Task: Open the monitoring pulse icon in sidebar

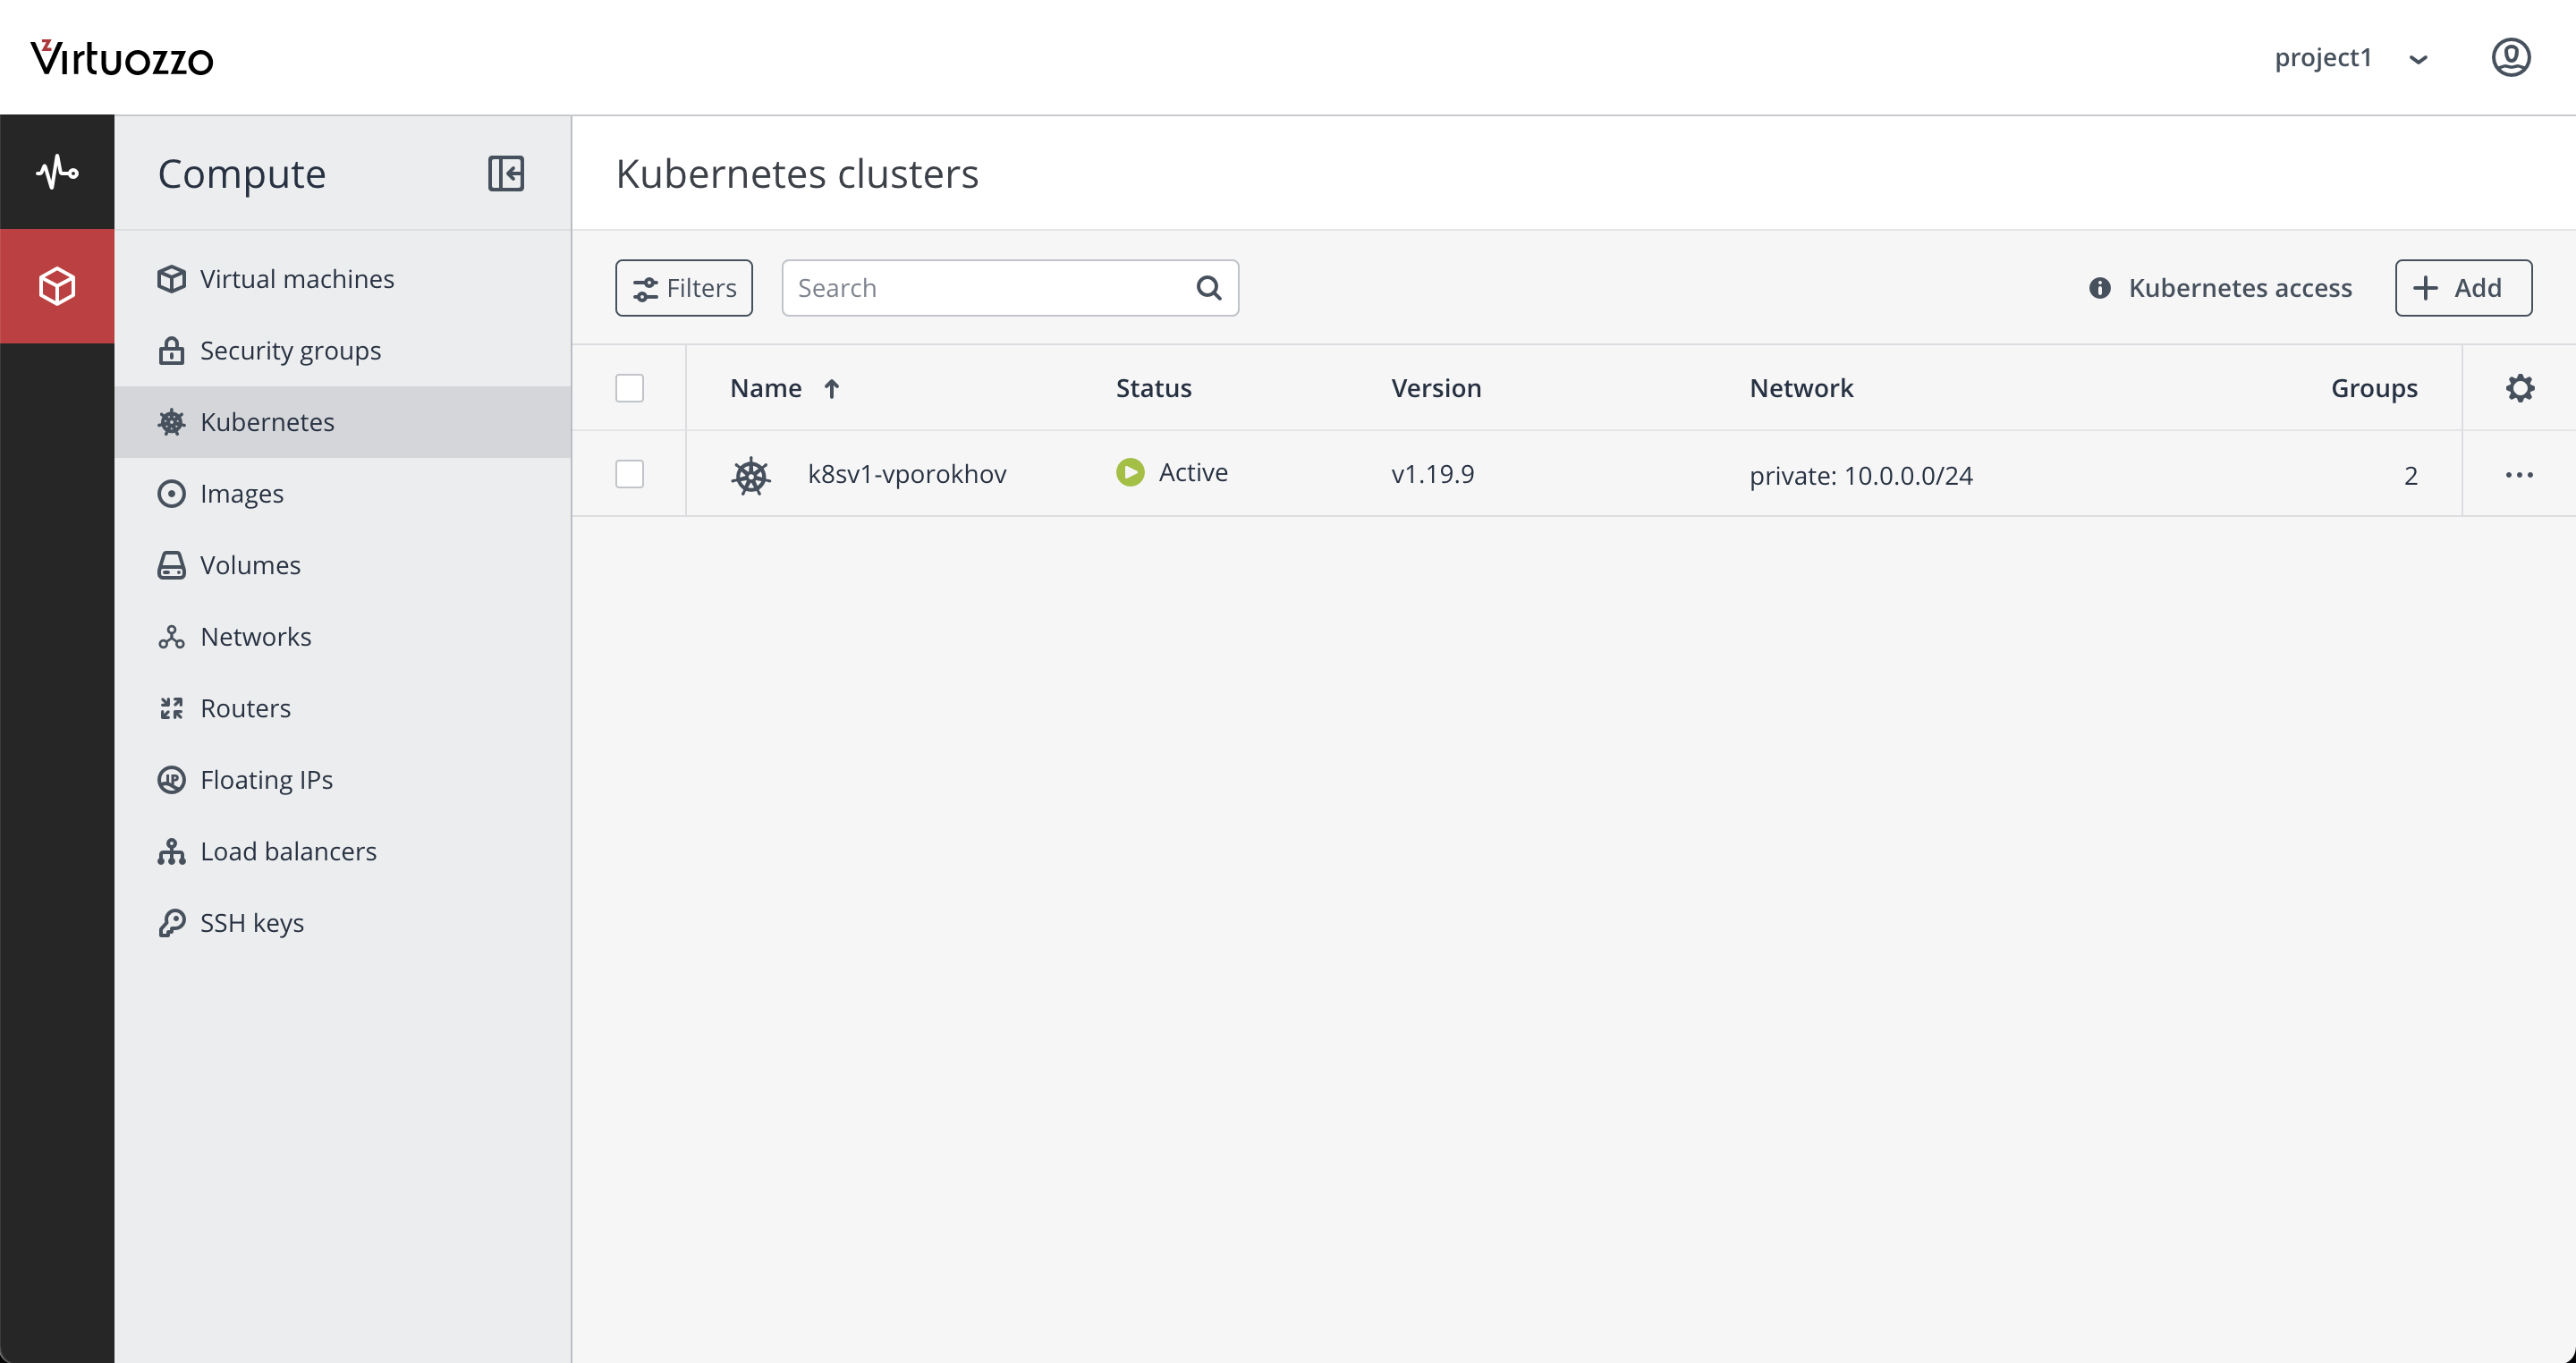Action: coord(57,172)
